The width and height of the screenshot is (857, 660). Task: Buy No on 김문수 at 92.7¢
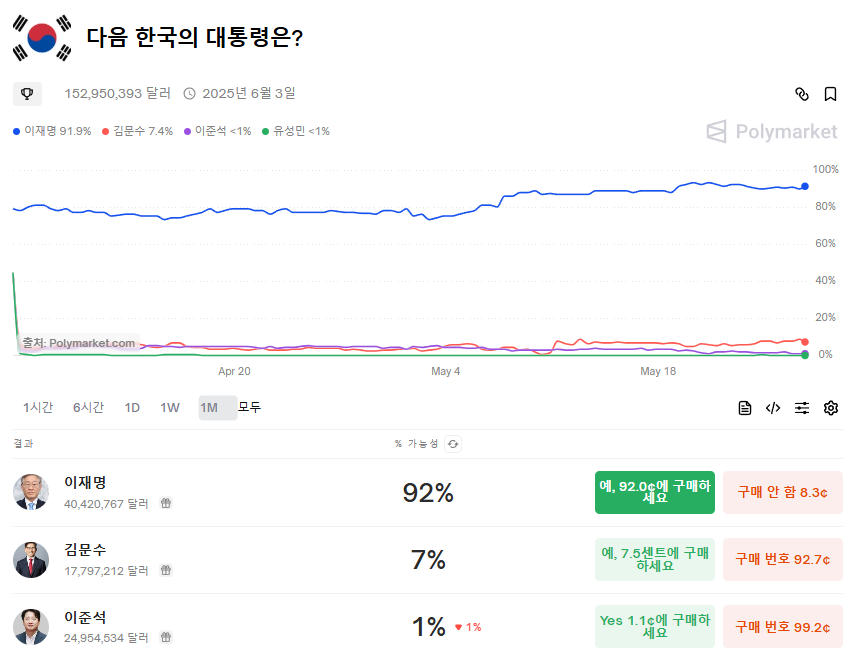783,559
